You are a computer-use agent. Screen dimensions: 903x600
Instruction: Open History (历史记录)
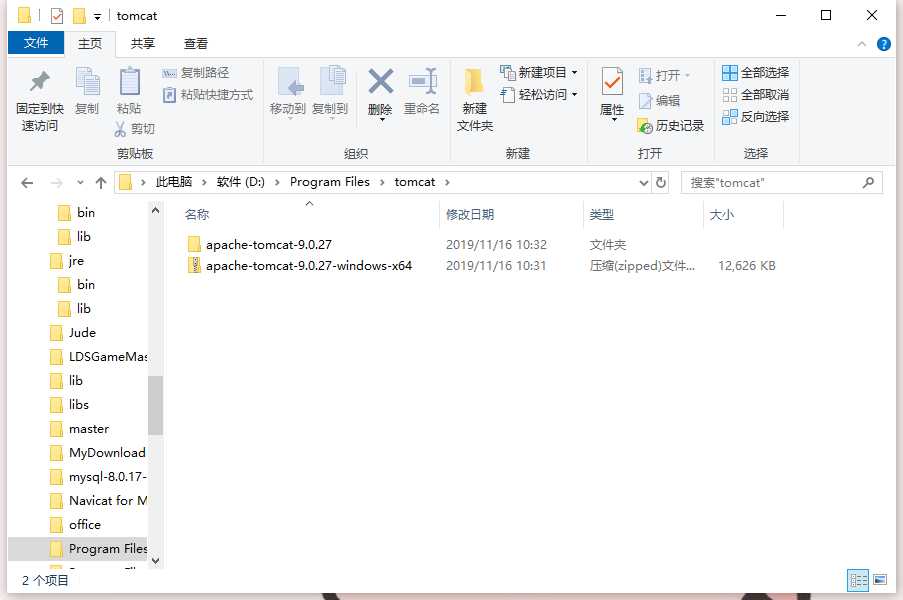click(670, 126)
